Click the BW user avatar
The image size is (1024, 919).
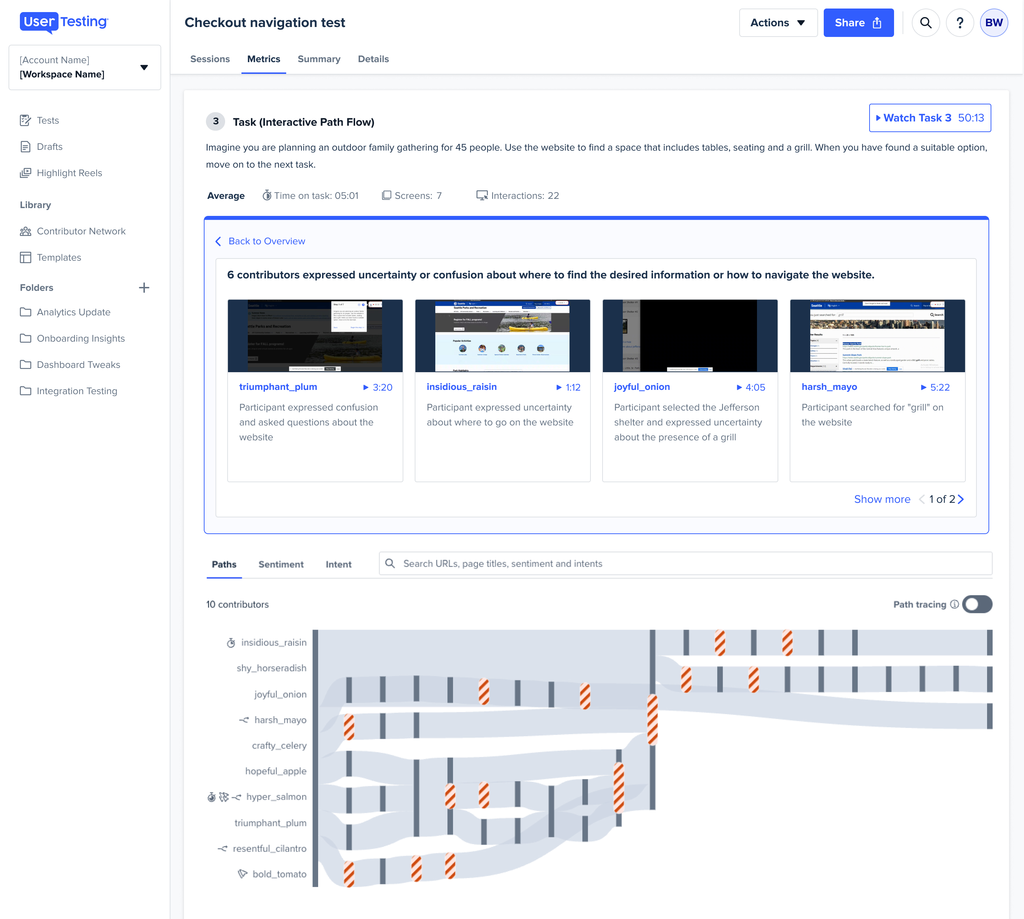[994, 23]
